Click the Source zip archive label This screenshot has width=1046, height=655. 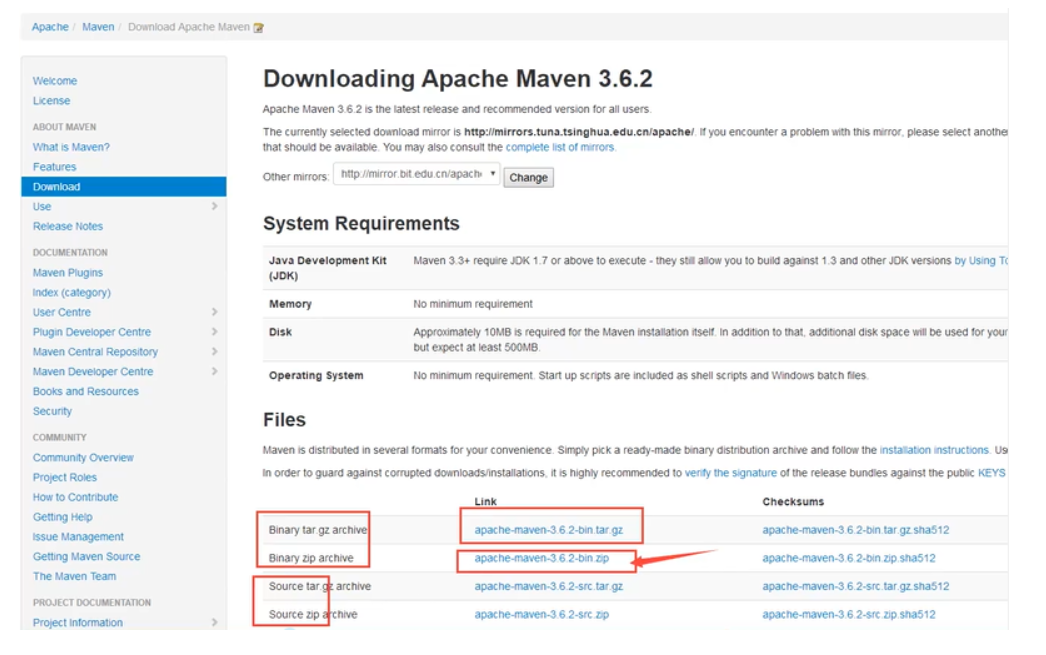[x=313, y=614]
